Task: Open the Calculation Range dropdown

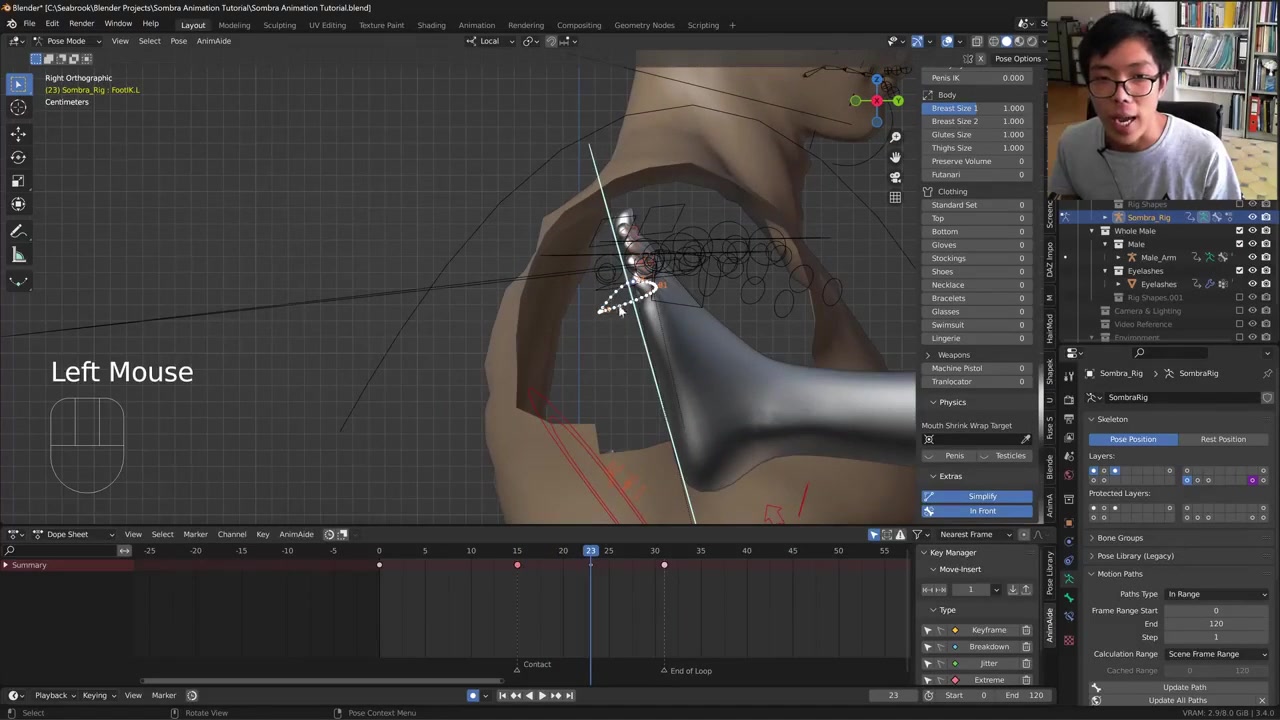Action: click(x=1216, y=654)
